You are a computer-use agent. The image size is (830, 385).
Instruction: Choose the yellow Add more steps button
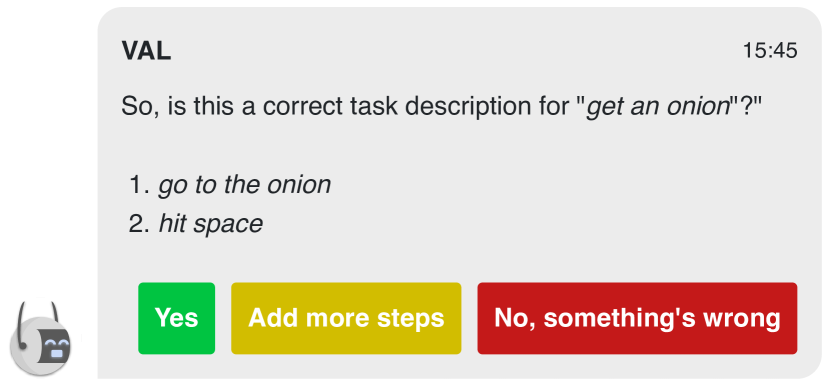[346, 318]
